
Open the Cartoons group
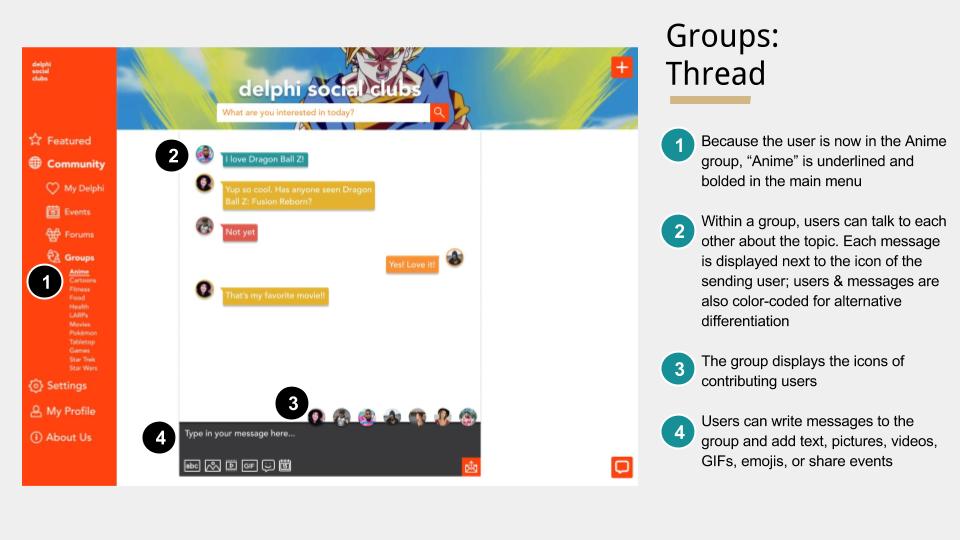83,280
